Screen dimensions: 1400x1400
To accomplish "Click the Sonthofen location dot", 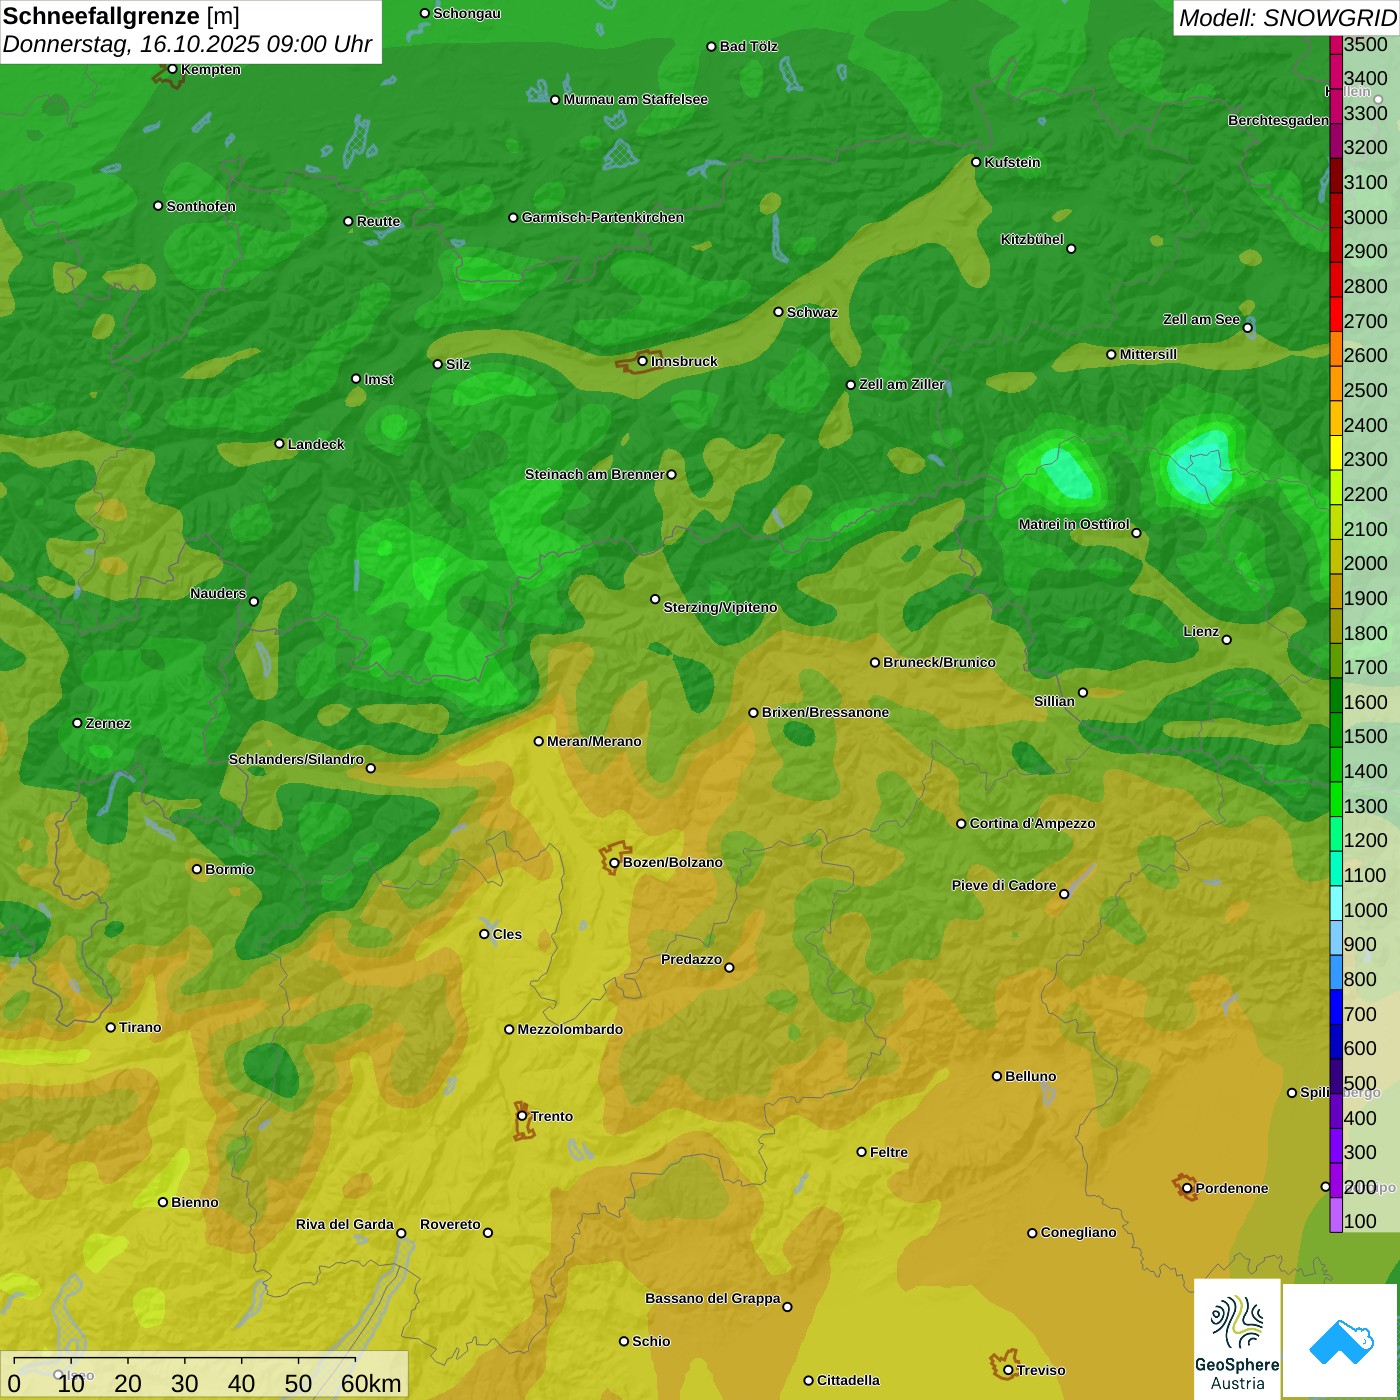I will (x=158, y=206).
